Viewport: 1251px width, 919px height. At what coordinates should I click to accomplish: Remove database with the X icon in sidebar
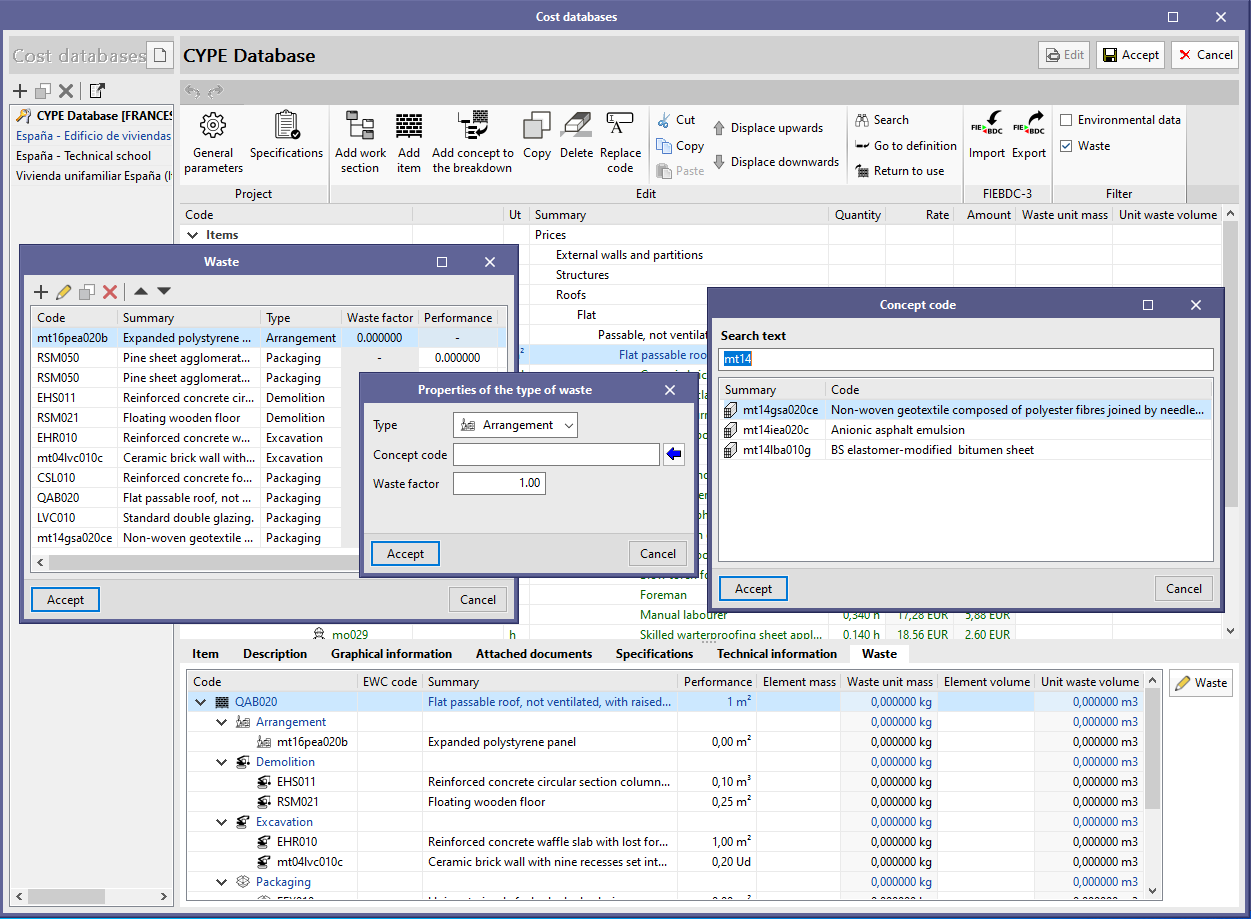[66, 91]
